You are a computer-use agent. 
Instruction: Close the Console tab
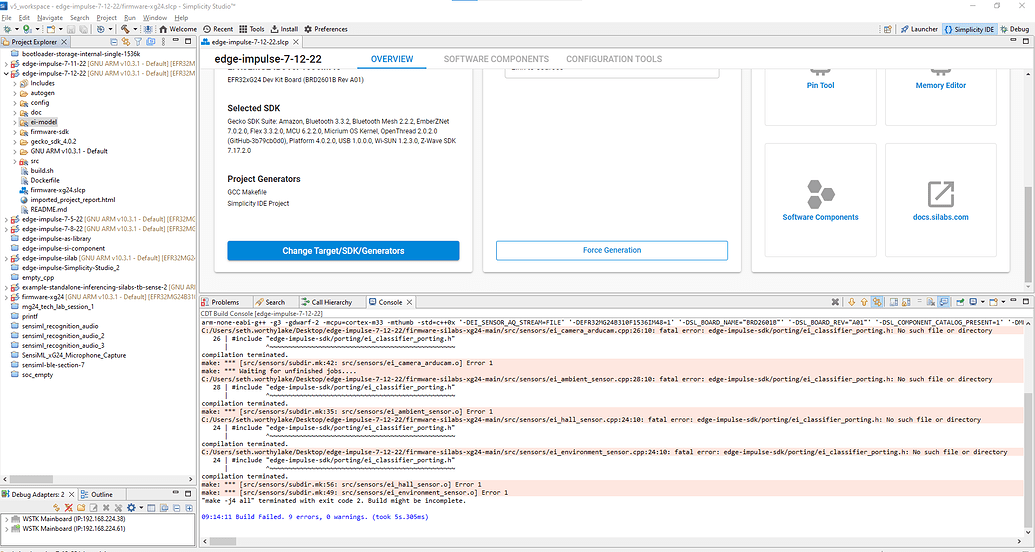pos(409,302)
